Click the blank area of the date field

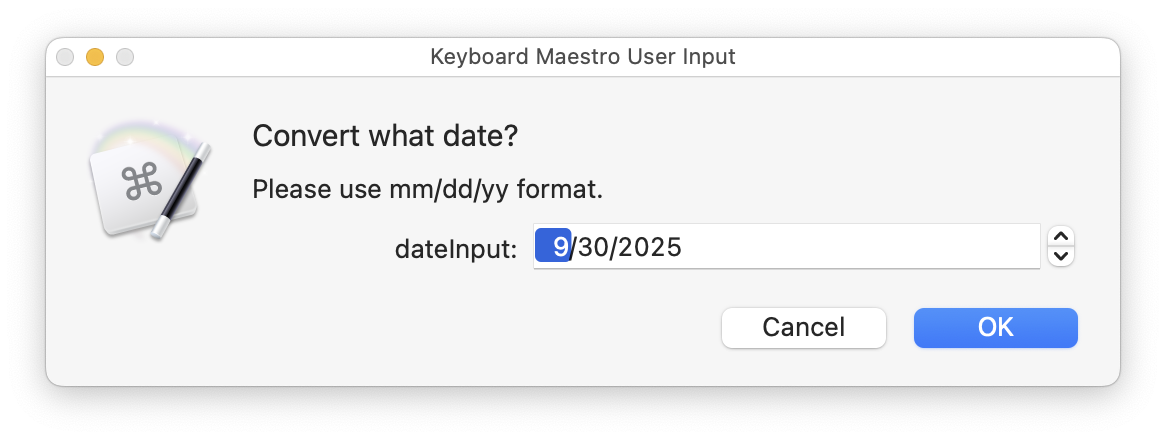tap(860, 247)
